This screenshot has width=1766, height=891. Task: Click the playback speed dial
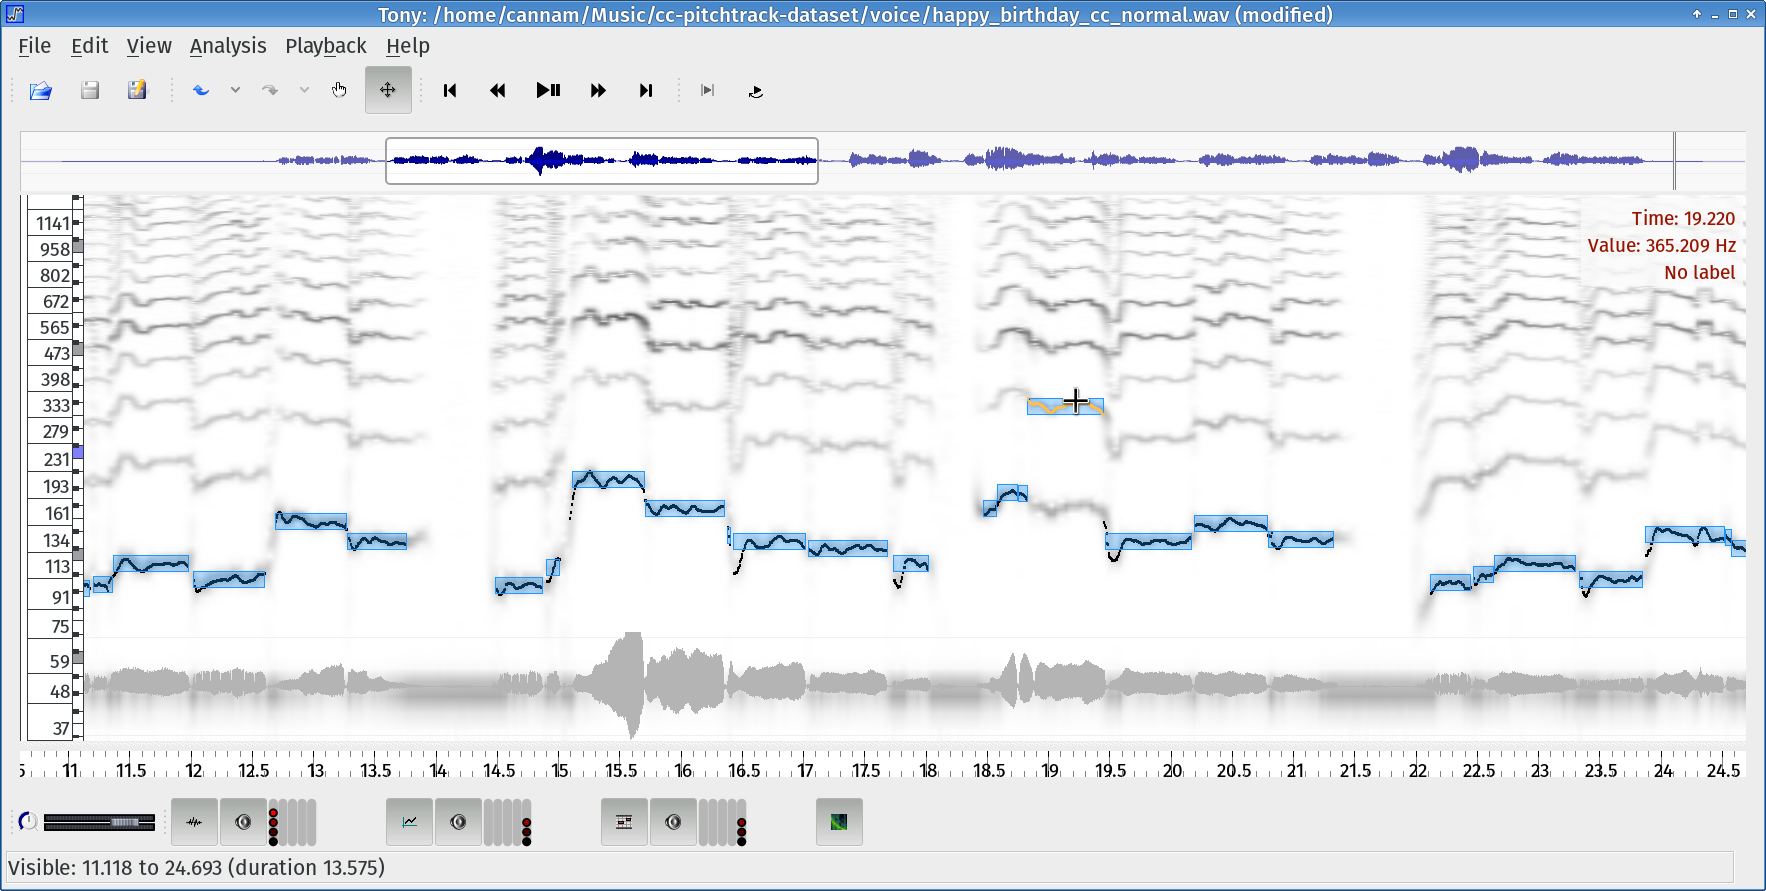point(28,822)
